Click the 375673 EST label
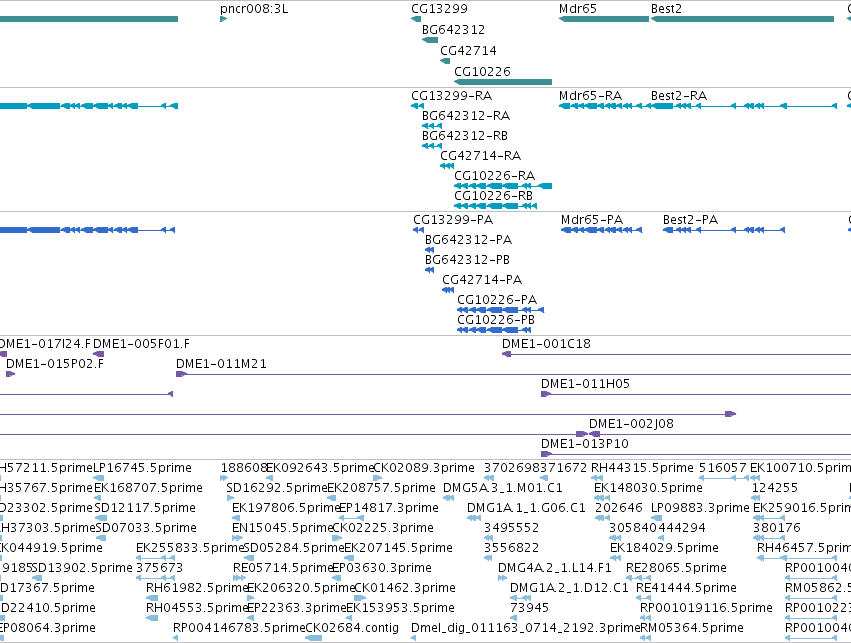This screenshot has width=851, height=643. click(x=160, y=568)
